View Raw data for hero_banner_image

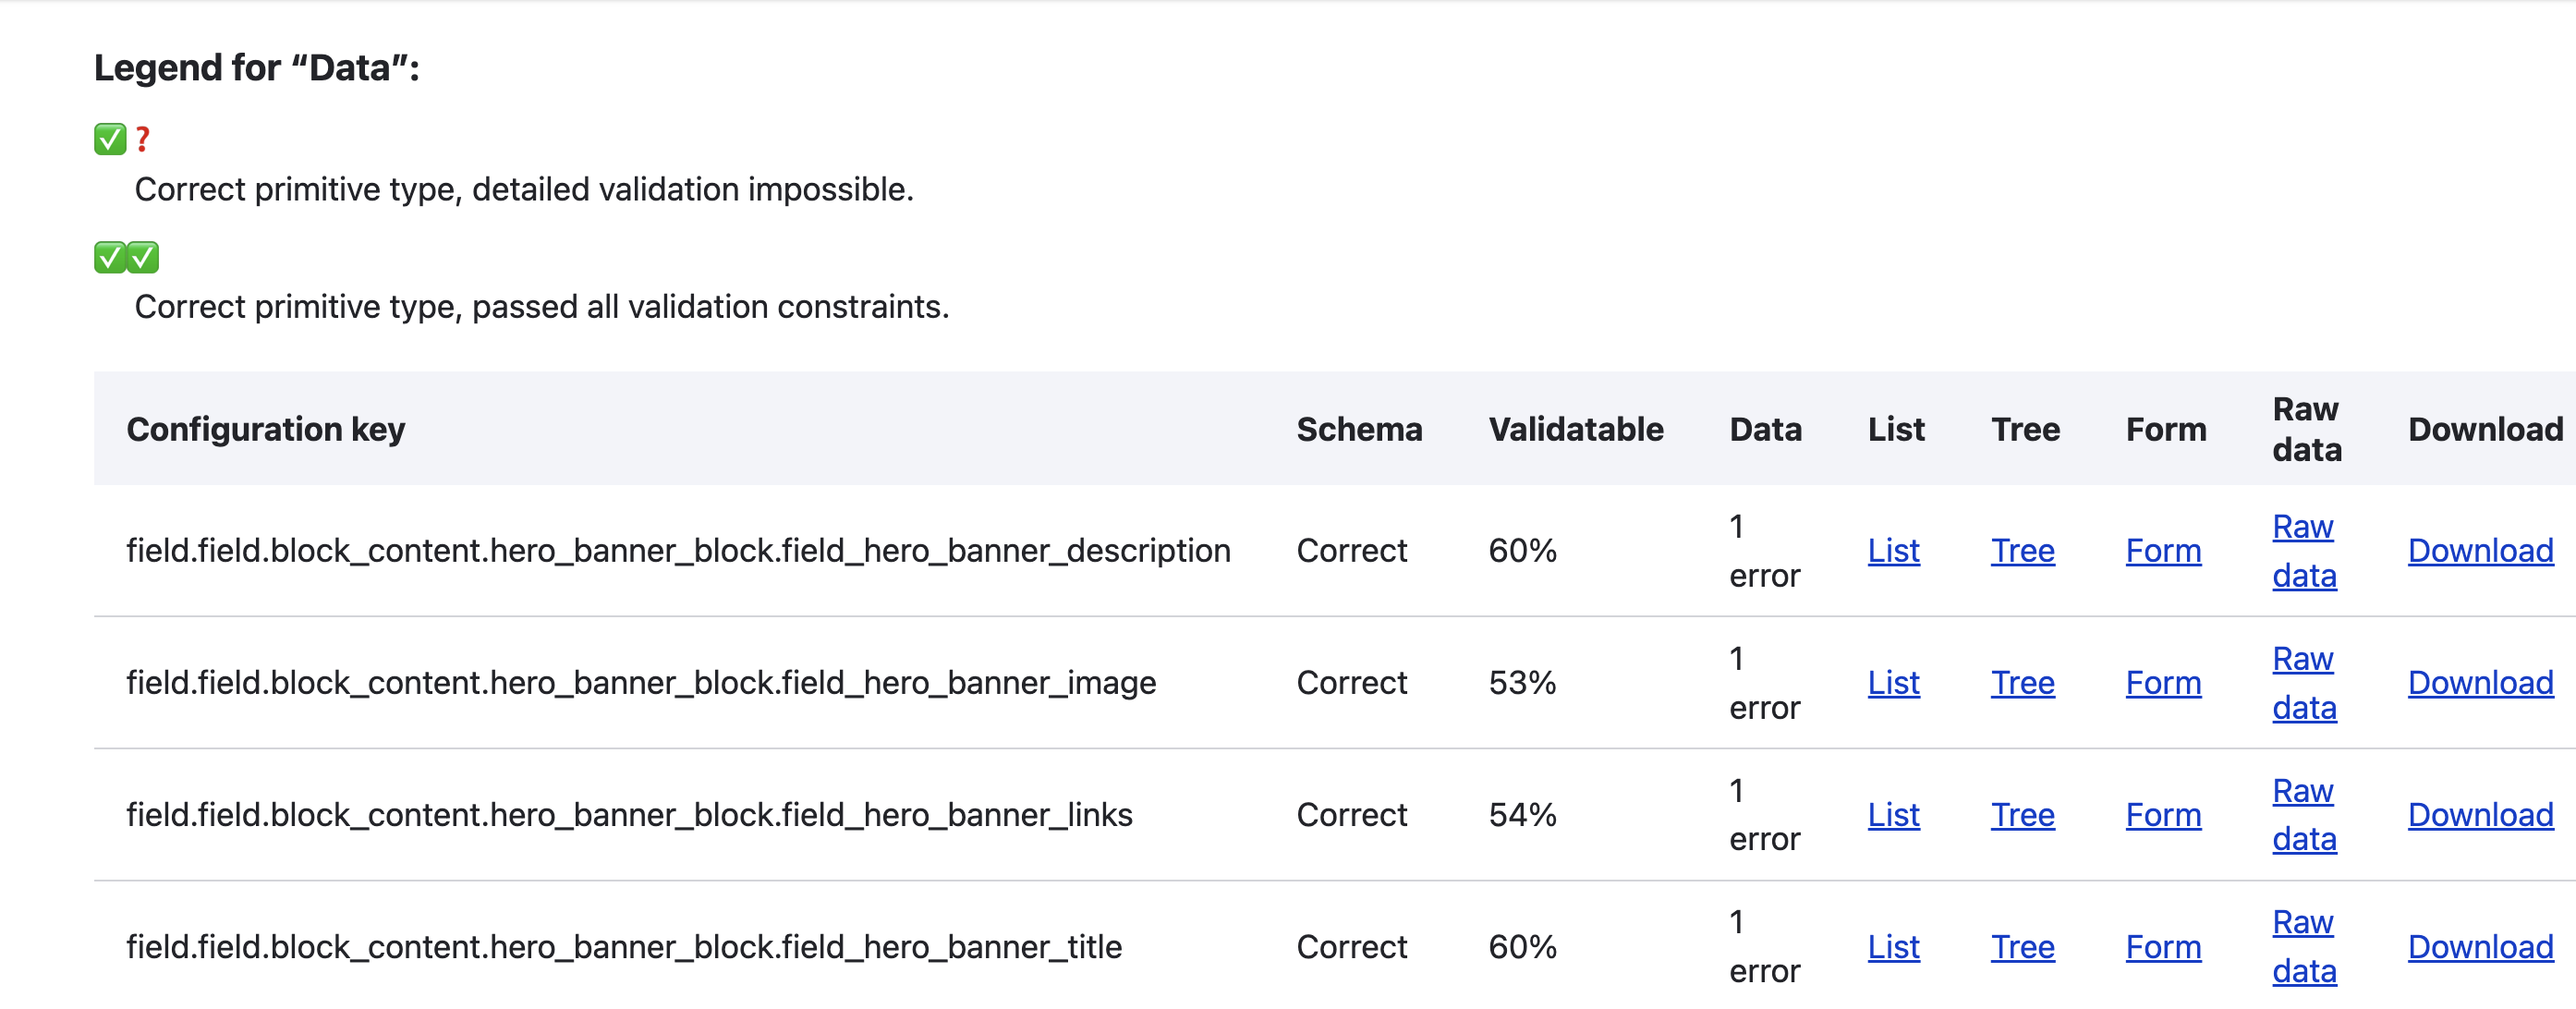tap(2304, 682)
